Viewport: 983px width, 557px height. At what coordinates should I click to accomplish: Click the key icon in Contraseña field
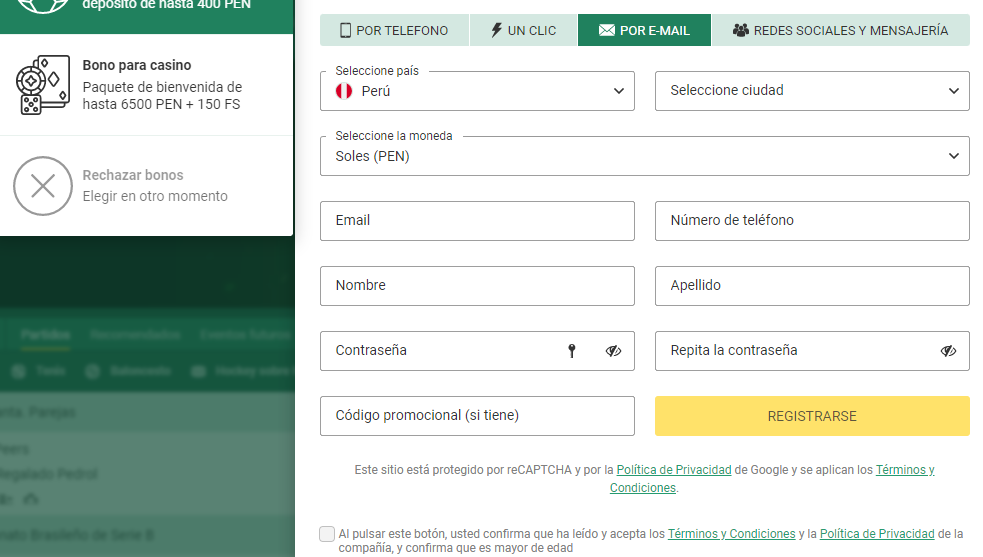[572, 351]
